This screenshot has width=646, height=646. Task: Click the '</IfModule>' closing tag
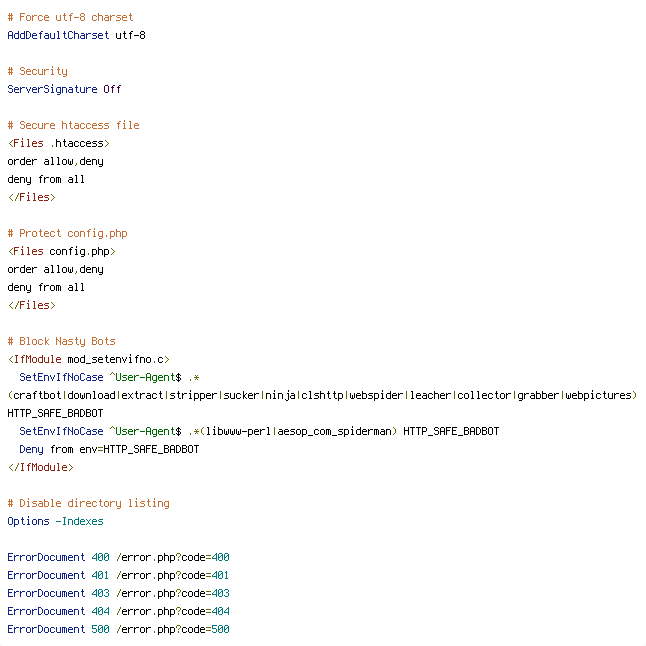(x=40, y=468)
